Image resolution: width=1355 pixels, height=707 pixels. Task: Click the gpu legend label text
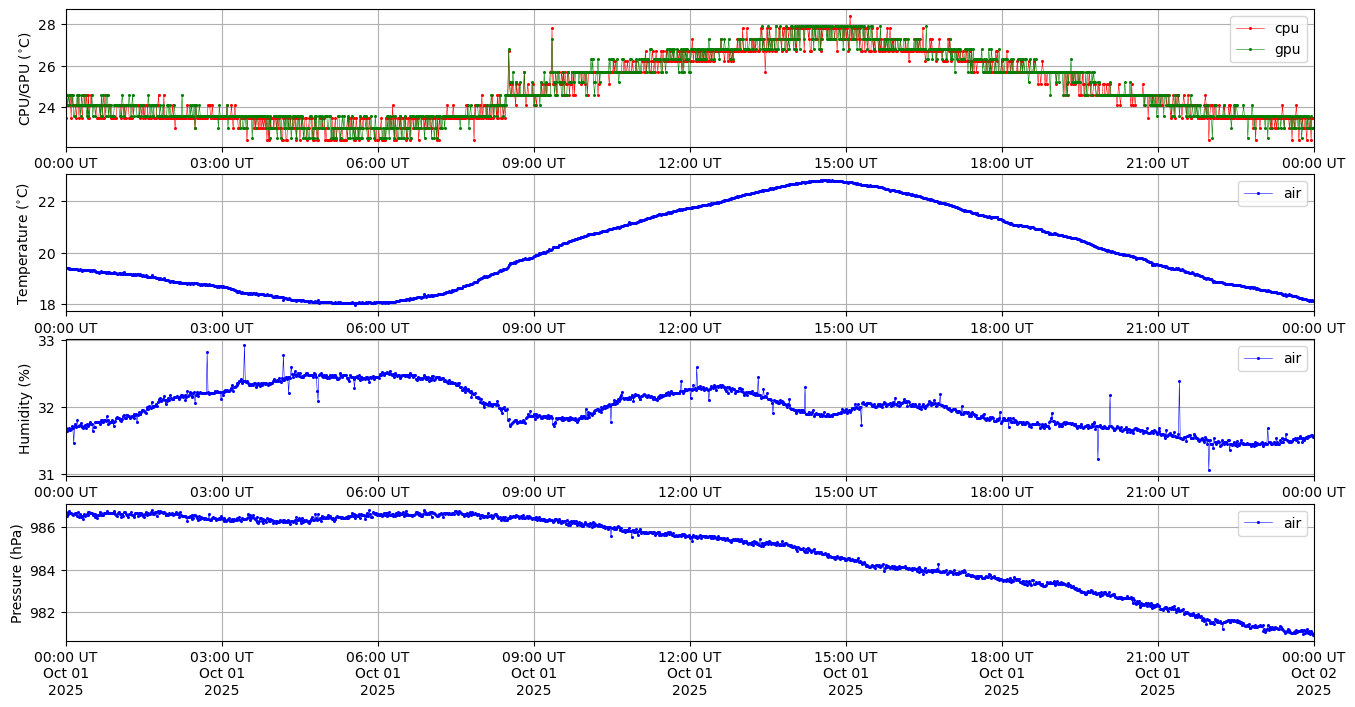pyautogui.click(x=1287, y=48)
